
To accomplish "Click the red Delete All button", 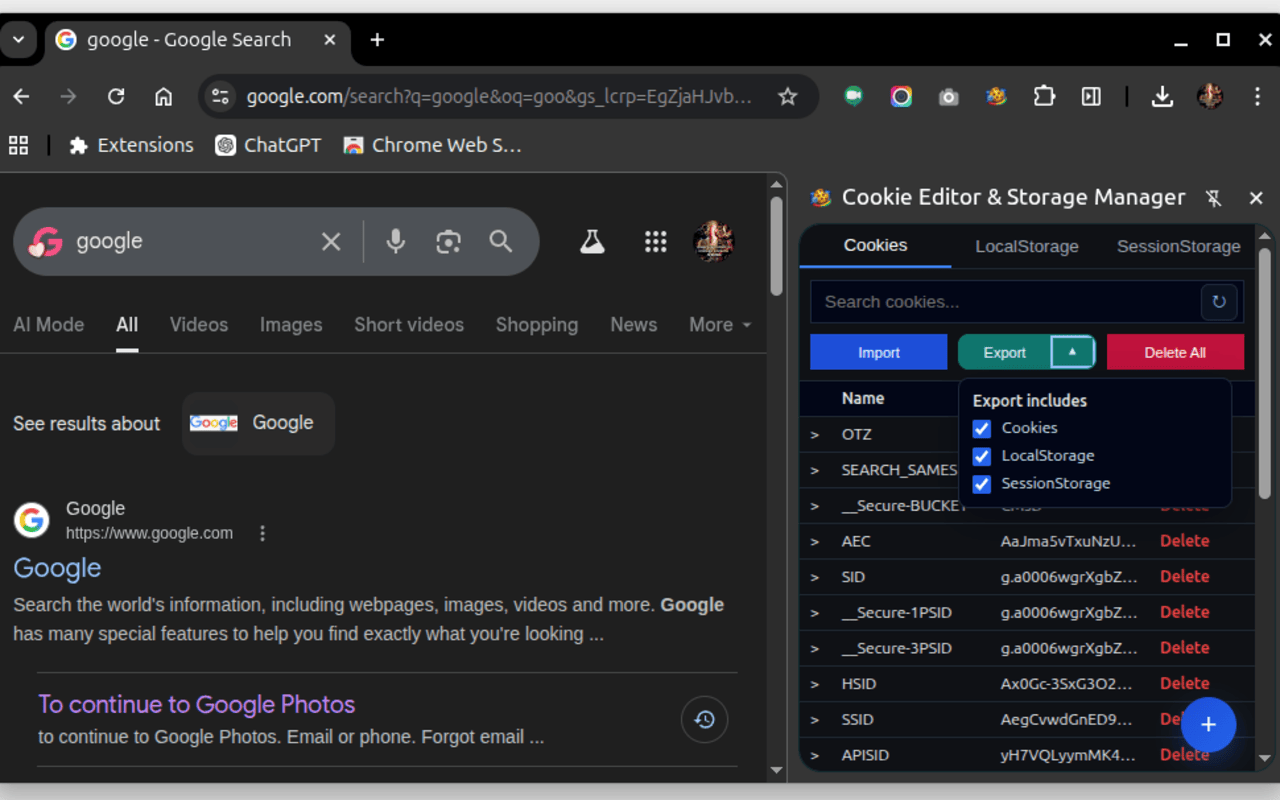I will (x=1175, y=352).
